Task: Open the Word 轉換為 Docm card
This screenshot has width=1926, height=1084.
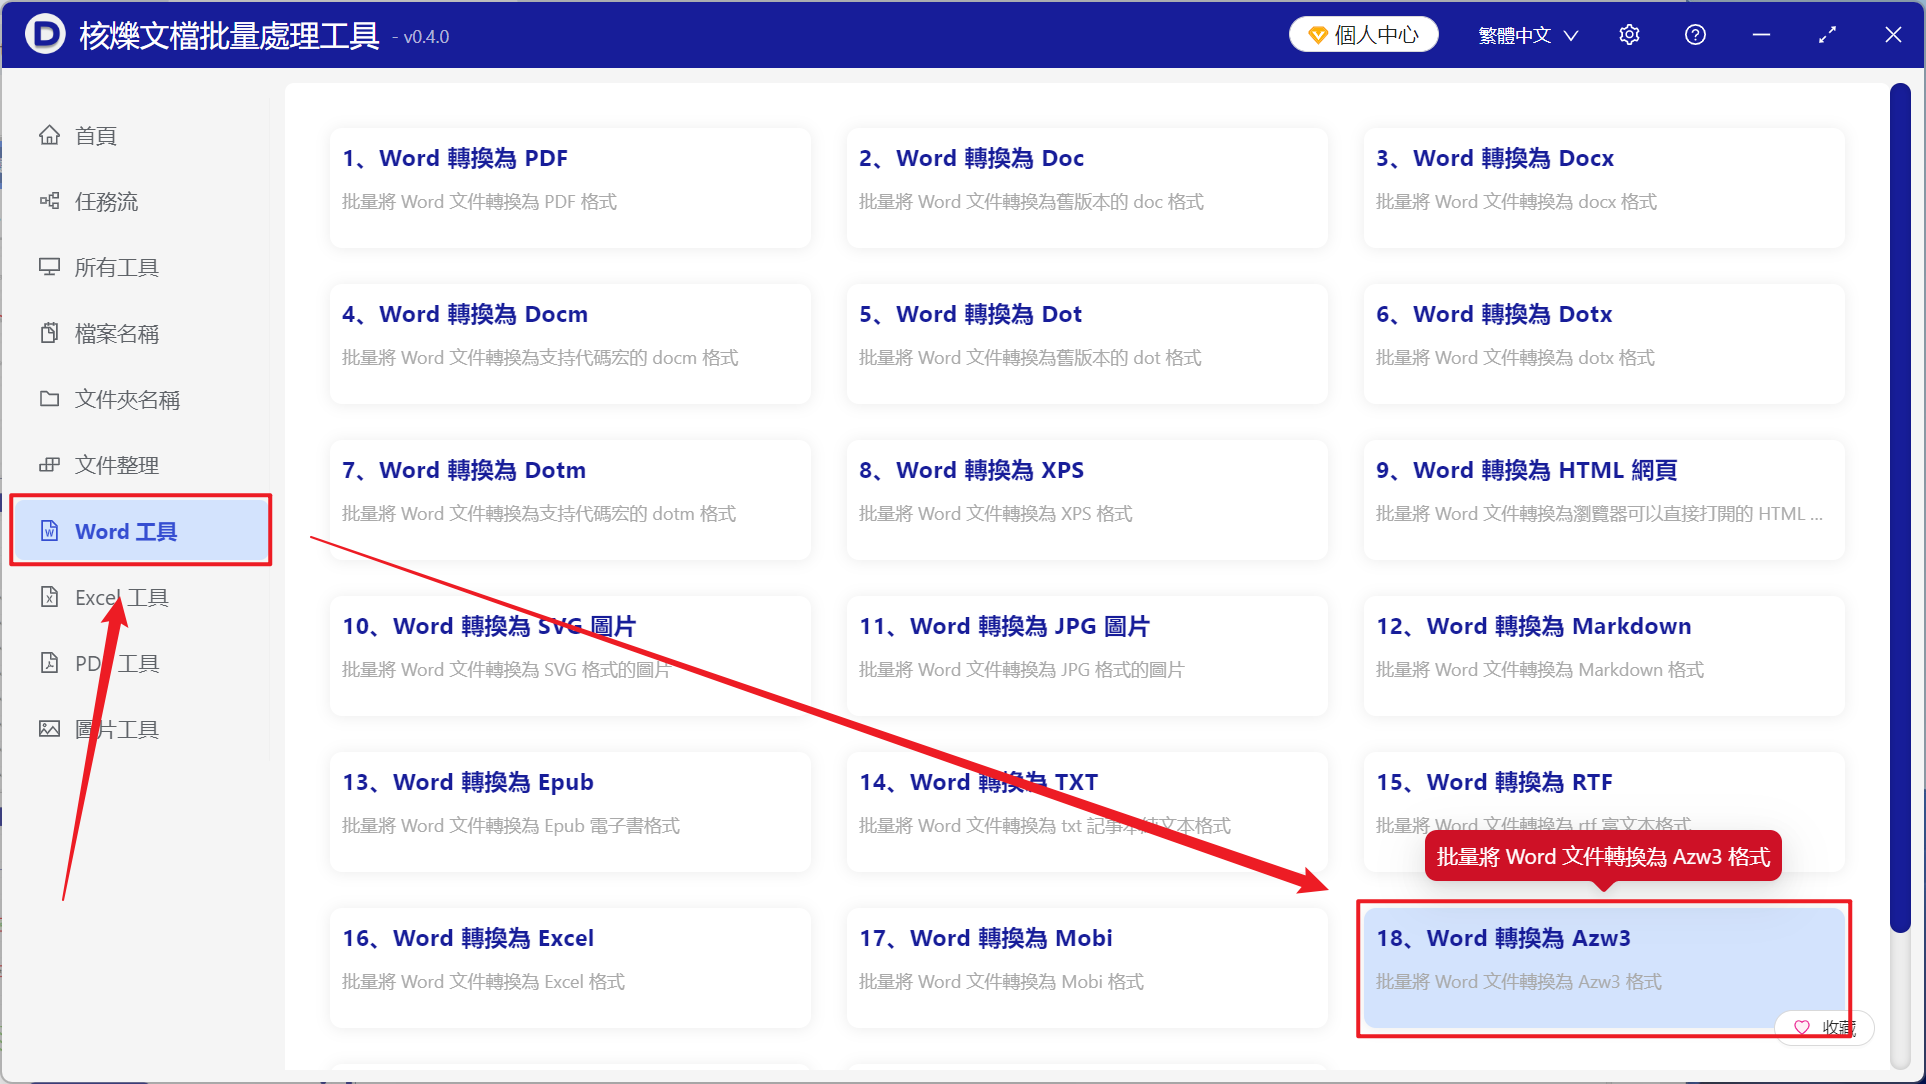Action: (570, 344)
